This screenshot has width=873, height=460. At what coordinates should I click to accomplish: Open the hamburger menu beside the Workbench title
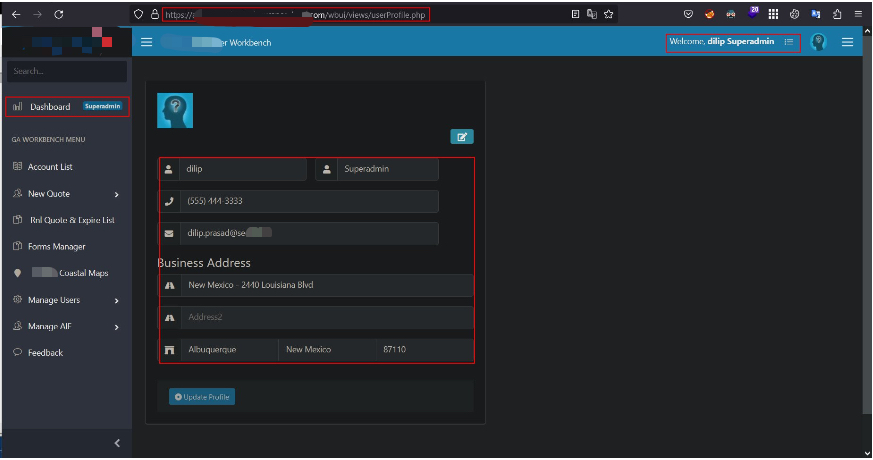(147, 43)
